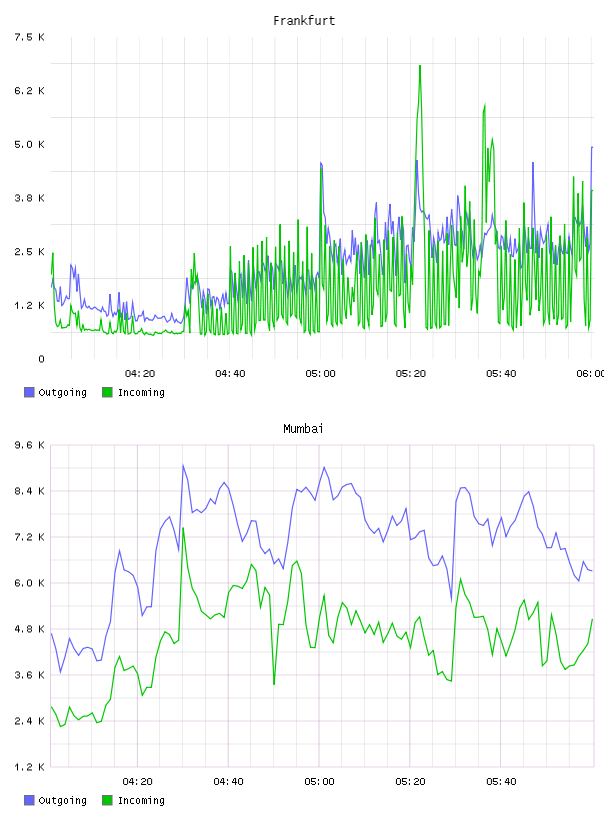608x816 pixels.
Task: Click the highest green Incoming peak in Mumbai chart
Action: [x=183, y=528]
